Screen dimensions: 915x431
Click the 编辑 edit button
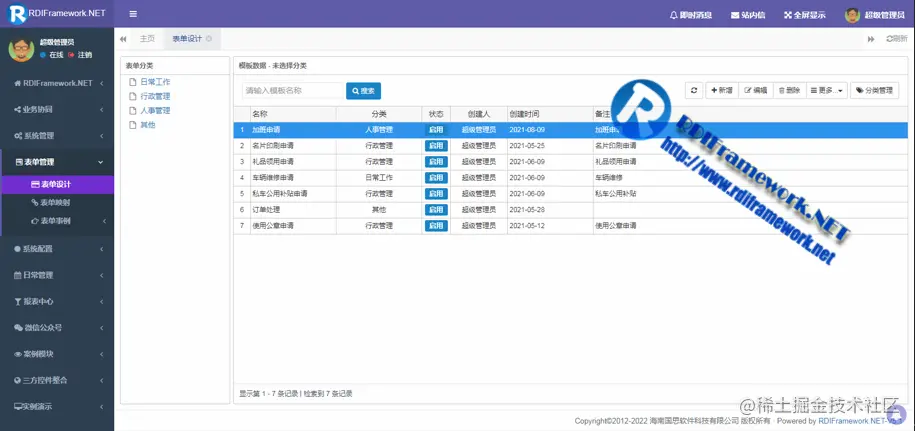tap(756, 90)
